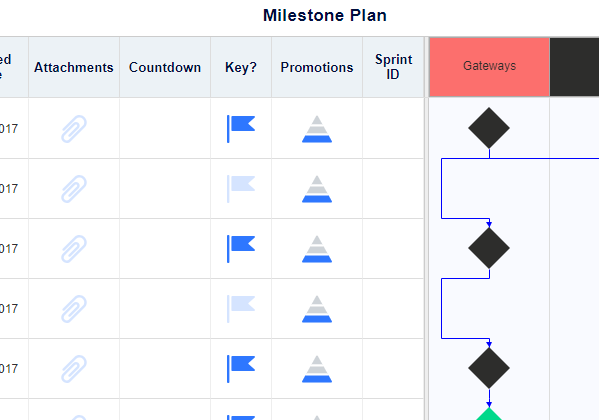
Task: Select the Promotions column header
Action: (317, 67)
